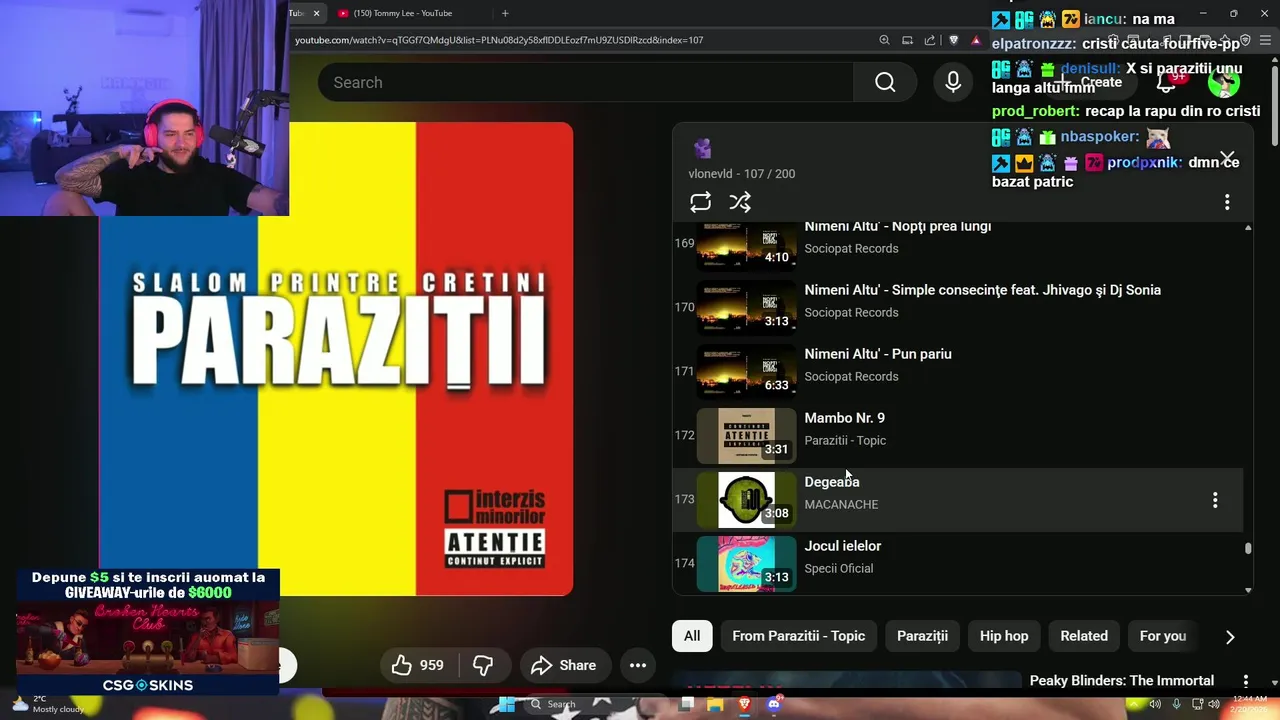
Task: Click the YouTube Create button
Action: 1092,82
